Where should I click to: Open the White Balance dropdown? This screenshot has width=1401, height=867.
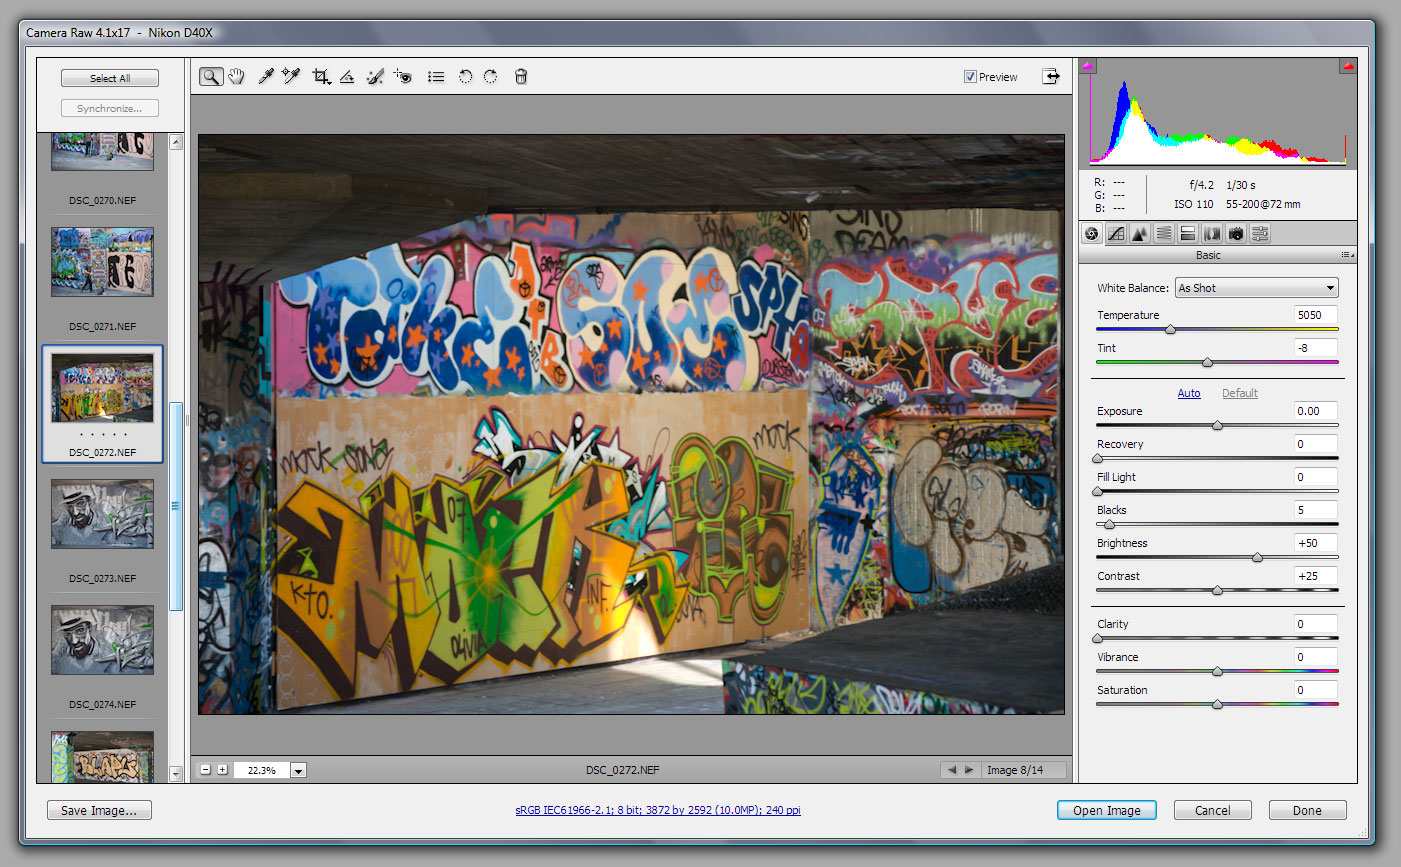(1256, 287)
